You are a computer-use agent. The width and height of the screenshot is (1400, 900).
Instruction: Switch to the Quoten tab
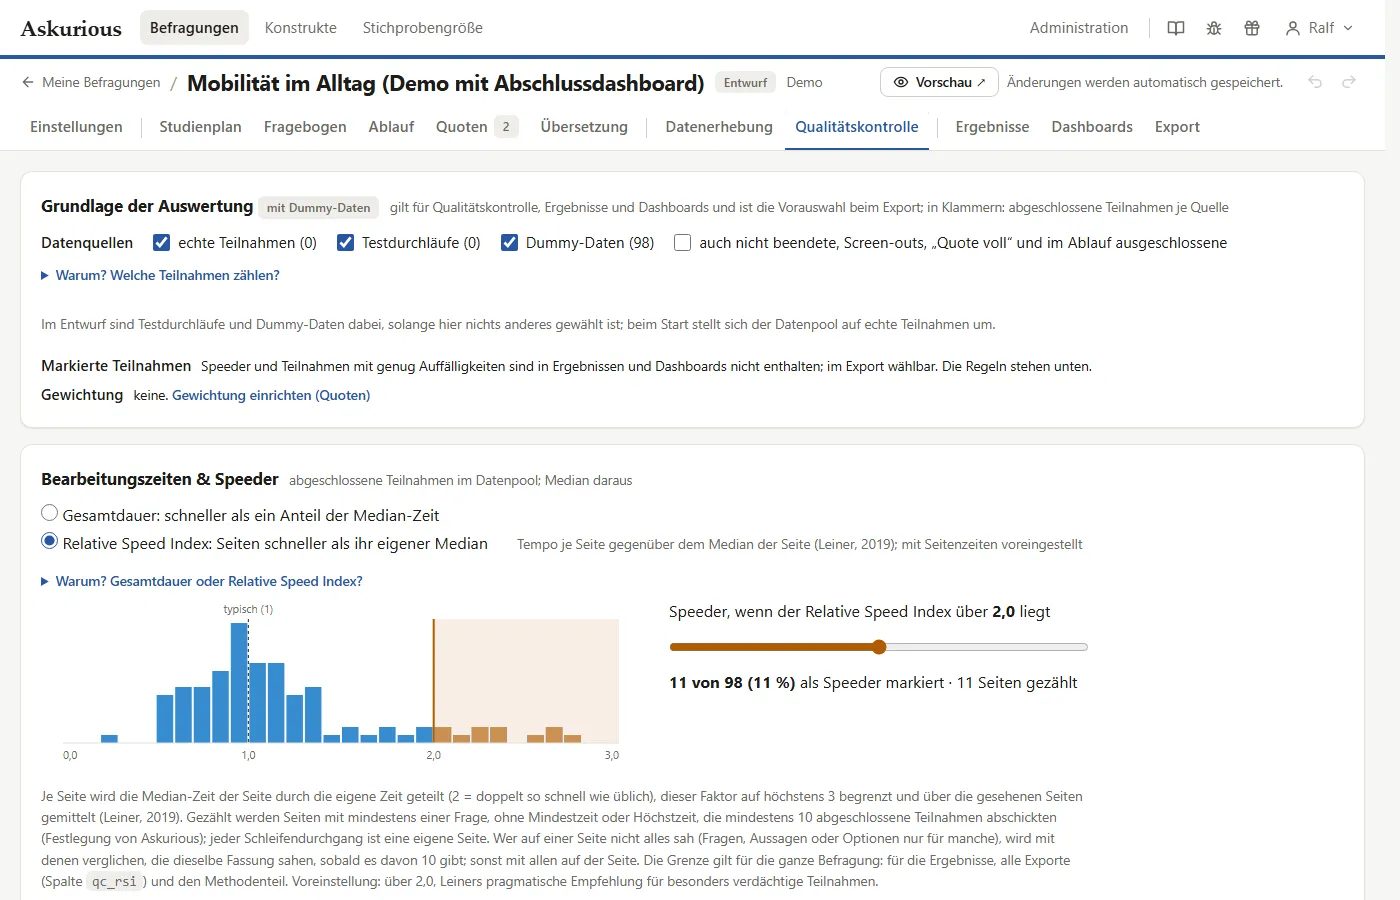click(x=476, y=127)
